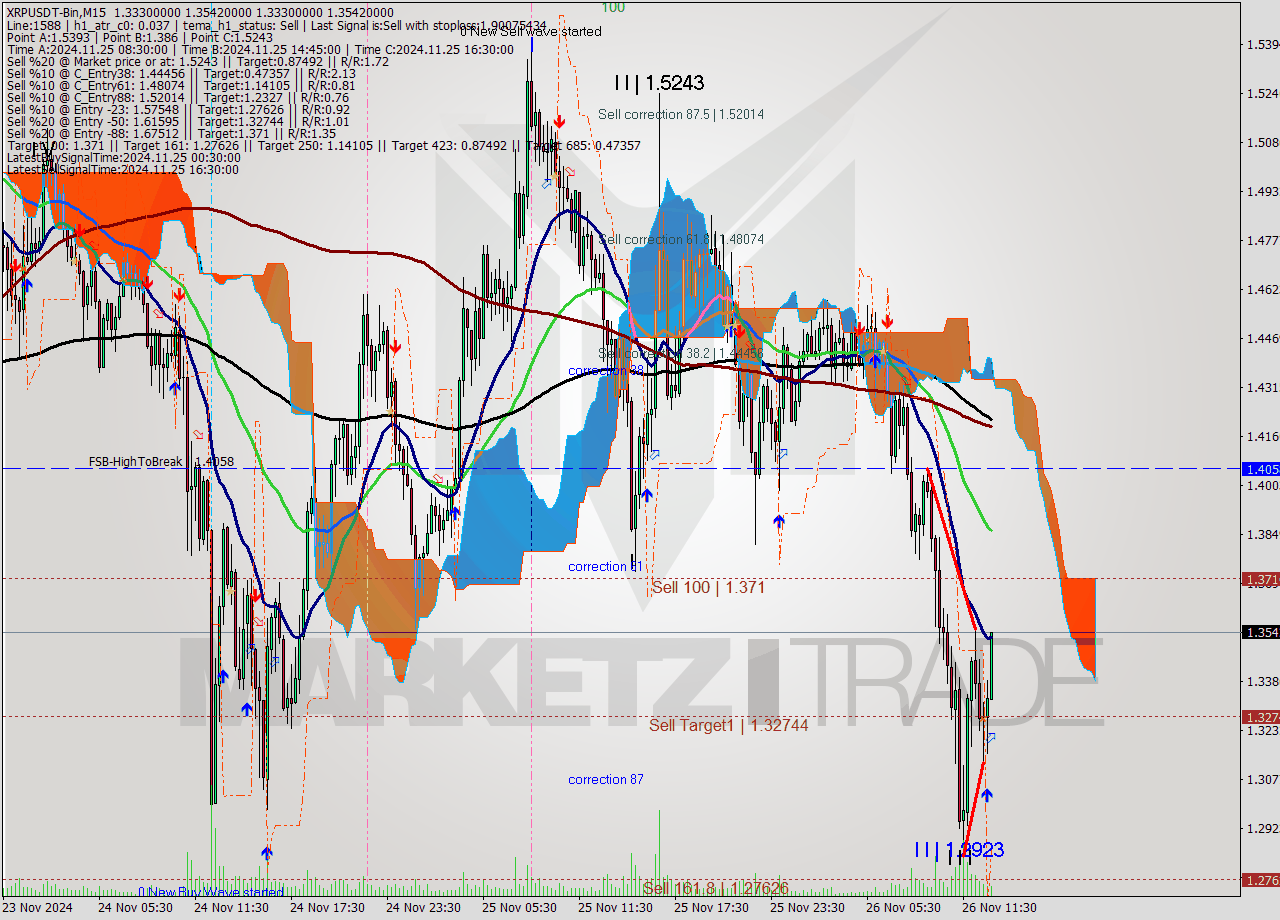Click the 'correction 87' blue label
This screenshot has width=1280, height=920.
(x=606, y=779)
